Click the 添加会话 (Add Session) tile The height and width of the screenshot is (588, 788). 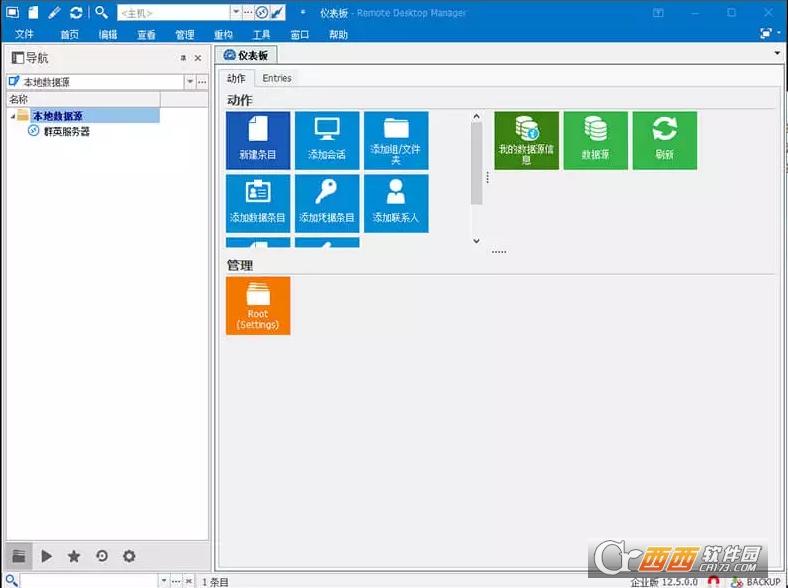coord(327,140)
